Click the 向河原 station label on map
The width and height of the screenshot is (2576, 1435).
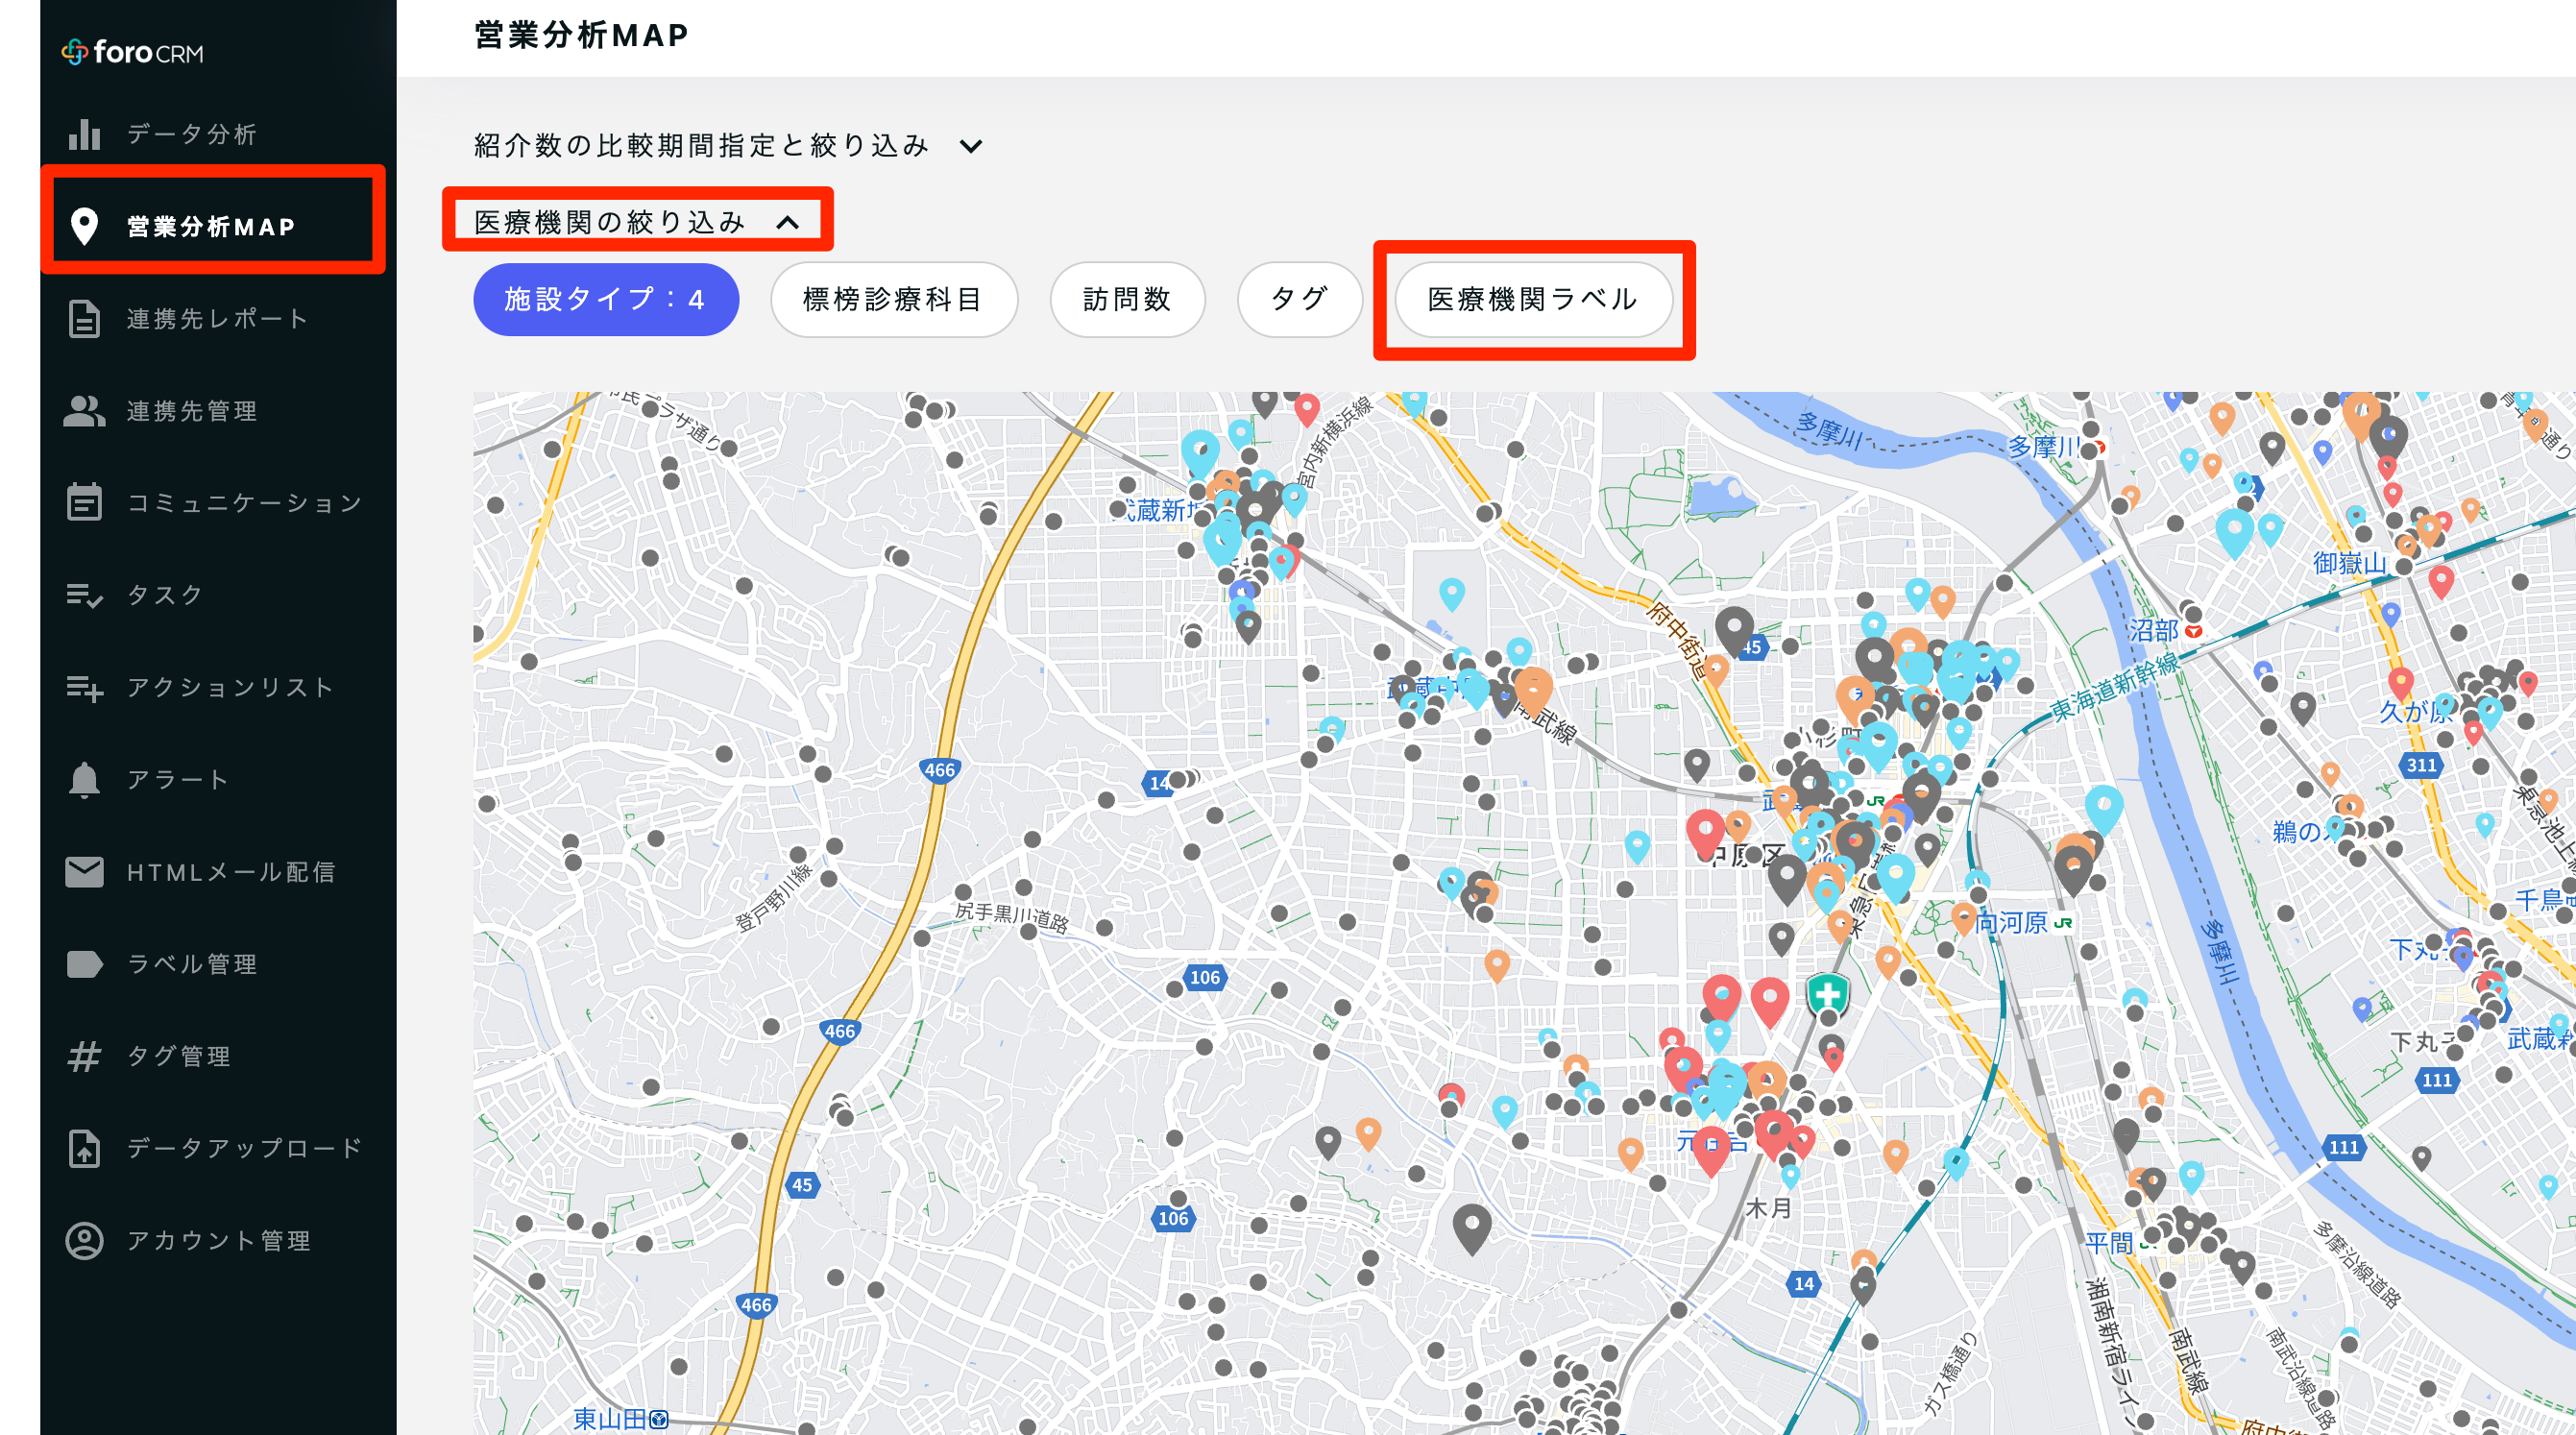(2011, 922)
